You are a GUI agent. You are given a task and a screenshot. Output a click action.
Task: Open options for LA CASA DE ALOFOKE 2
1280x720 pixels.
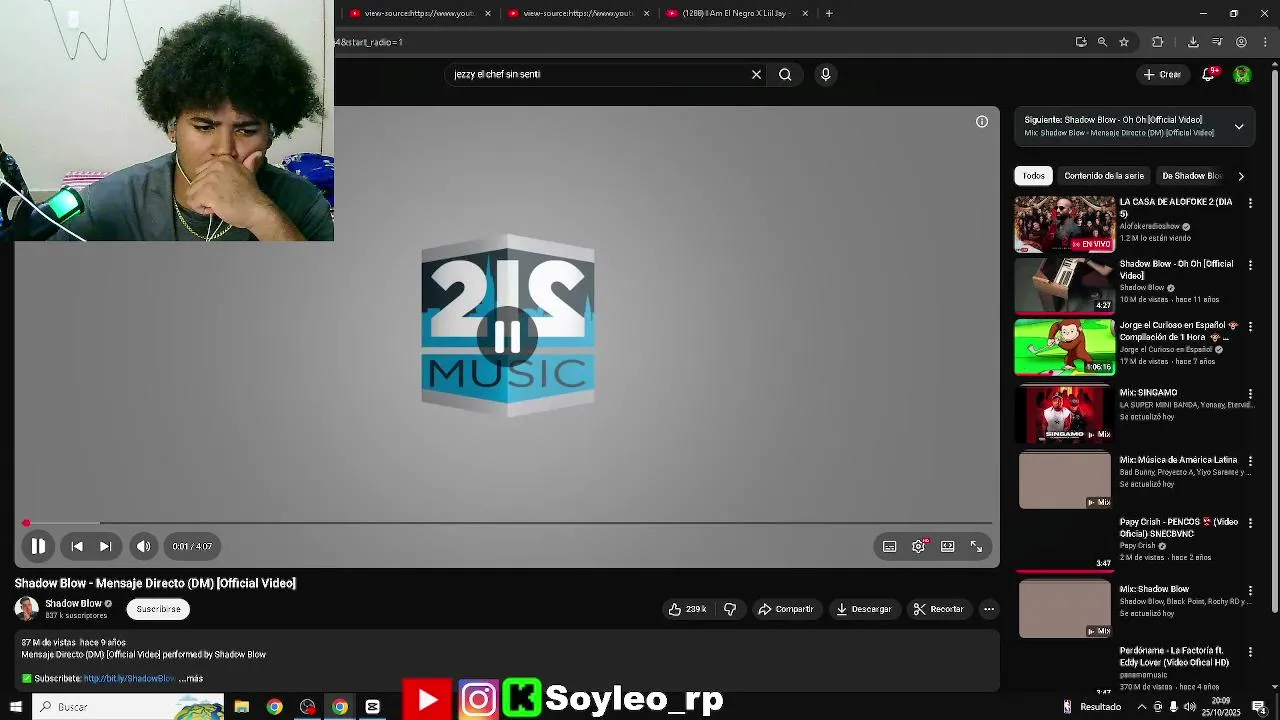[x=1250, y=203]
